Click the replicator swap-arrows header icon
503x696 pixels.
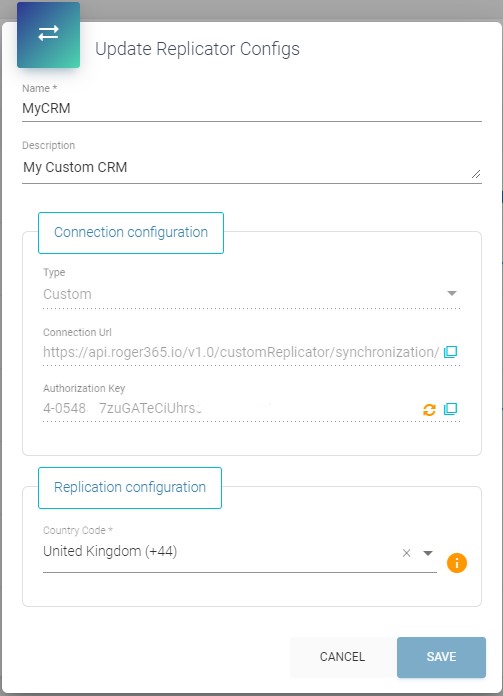tap(48, 35)
